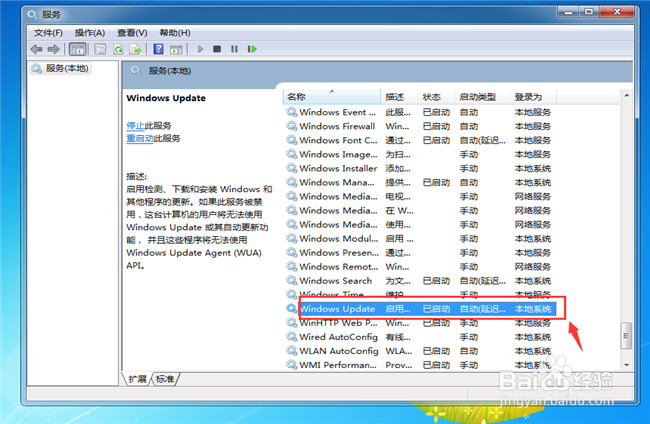Select the Windows Font C... service
Viewport: 650px width, 424px height.
pyautogui.click(x=420, y=141)
